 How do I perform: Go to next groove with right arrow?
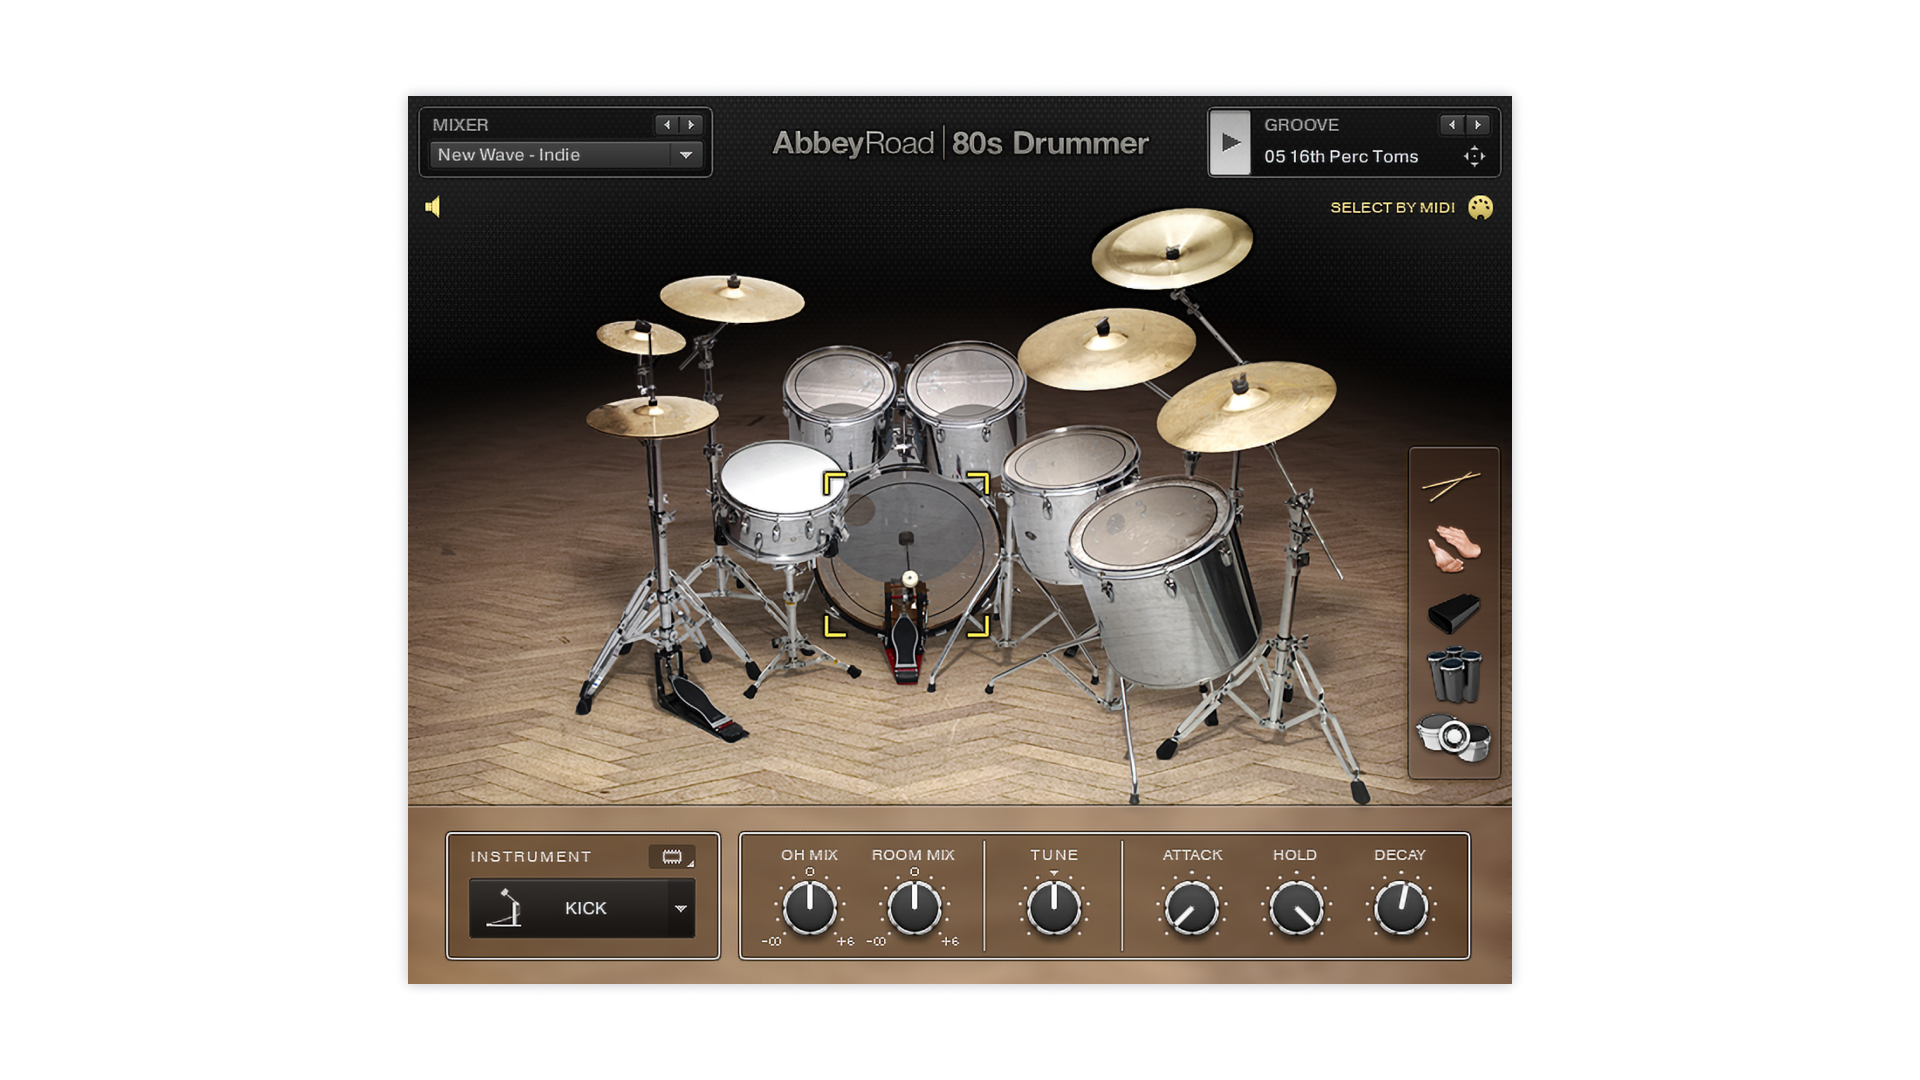click(x=1477, y=125)
